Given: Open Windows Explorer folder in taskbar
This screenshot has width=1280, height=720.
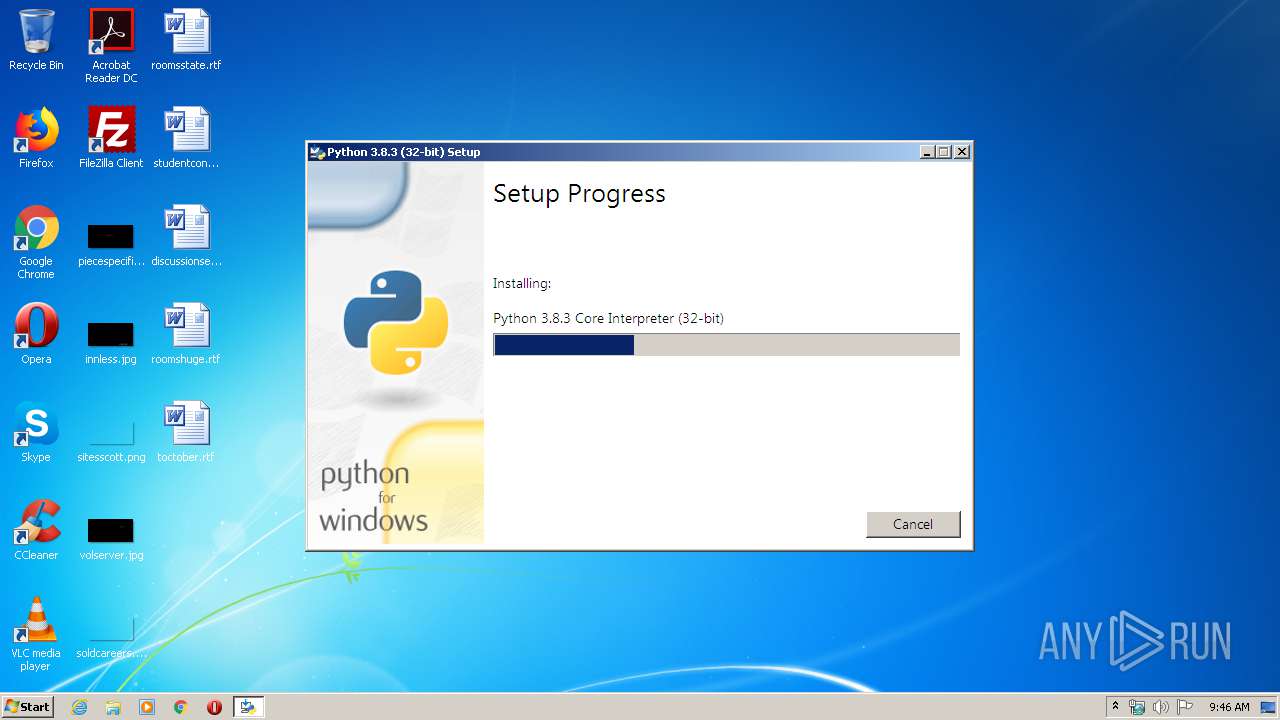Looking at the screenshot, I should pyautogui.click(x=113, y=707).
